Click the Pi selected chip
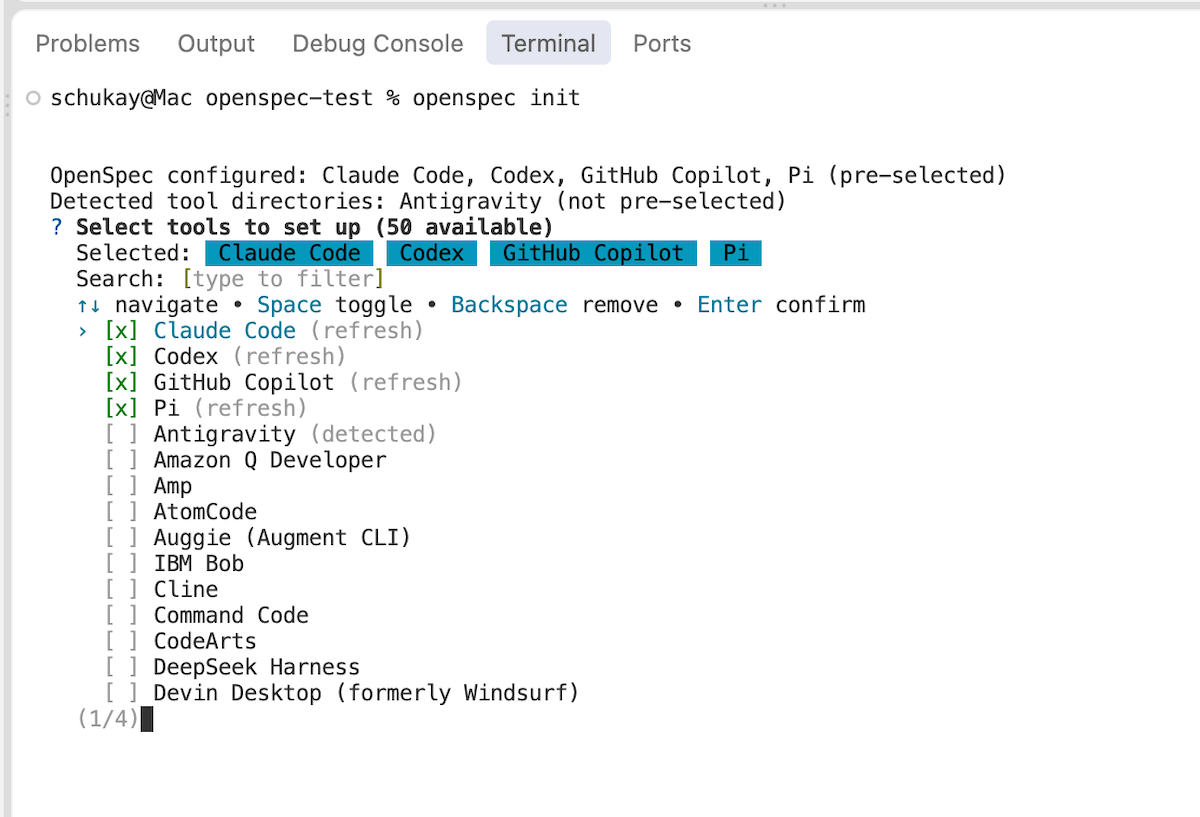This screenshot has height=817, width=1200. [x=736, y=253]
